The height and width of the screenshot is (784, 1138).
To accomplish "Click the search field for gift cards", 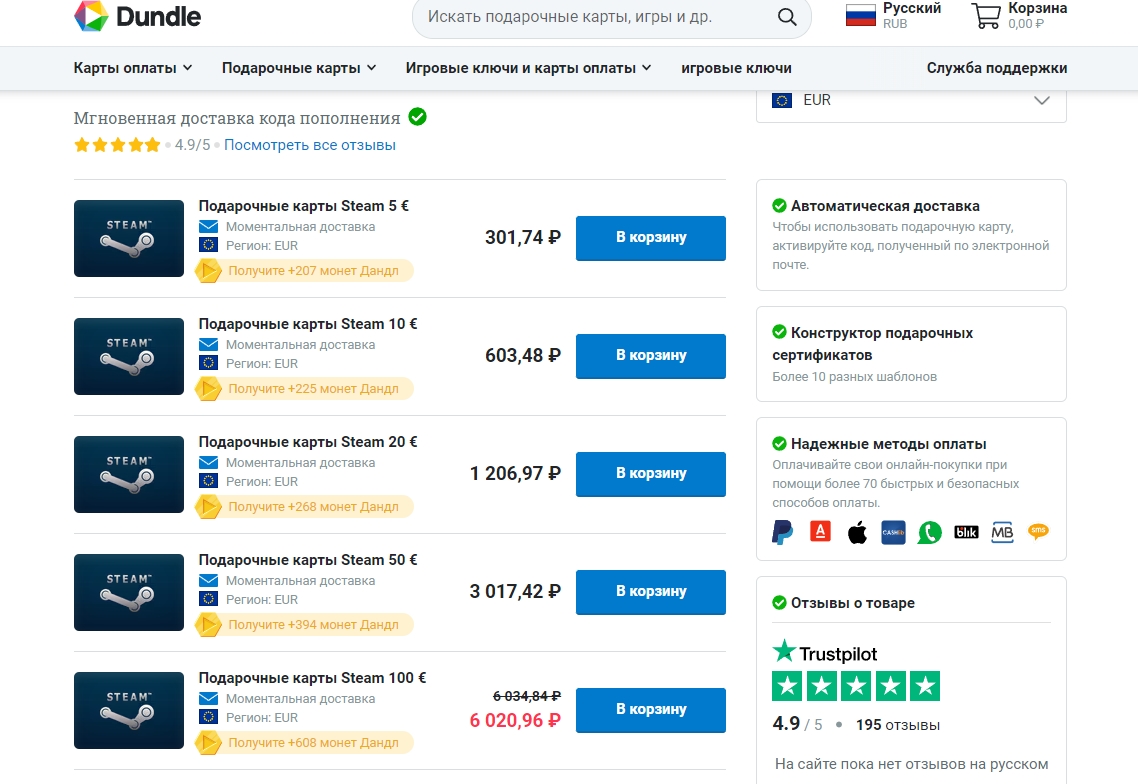I will pyautogui.click(x=590, y=17).
